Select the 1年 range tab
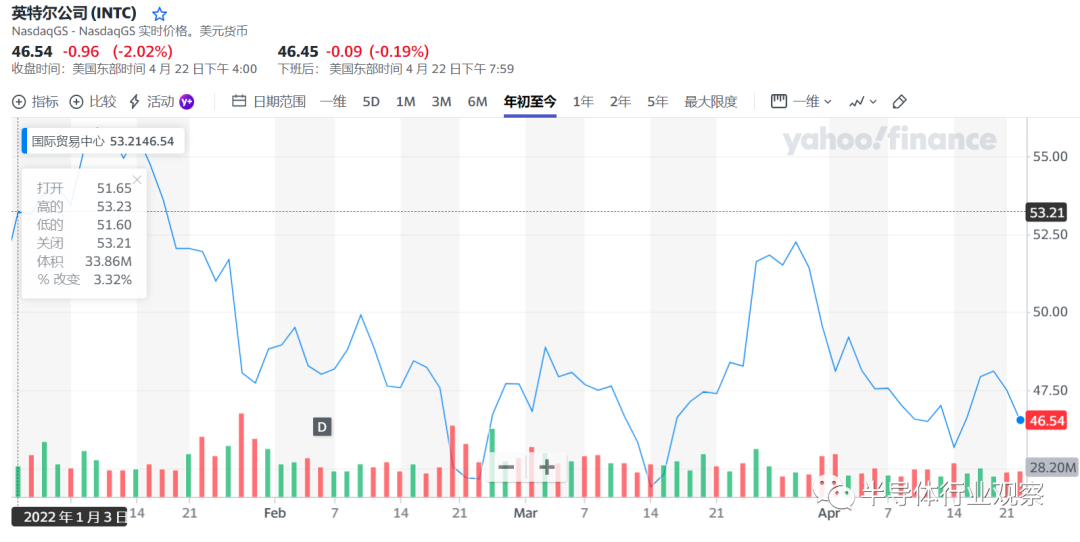 point(583,102)
